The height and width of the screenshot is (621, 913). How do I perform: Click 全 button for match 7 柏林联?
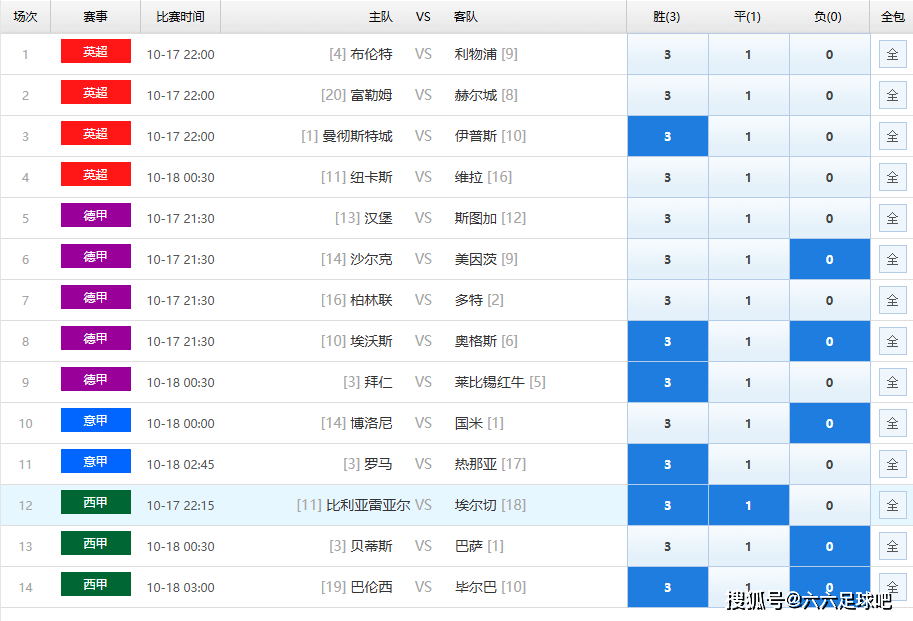click(892, 300)
